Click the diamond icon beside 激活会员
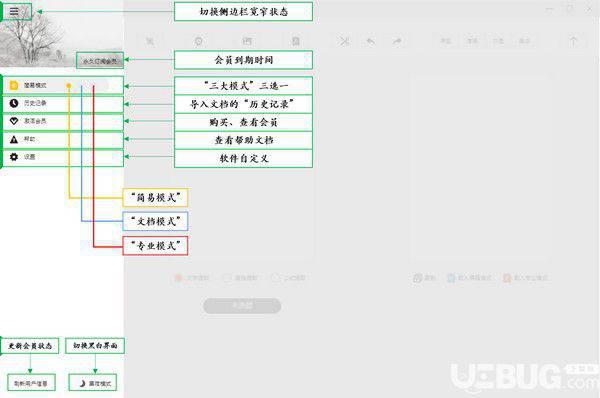 tap(14, 121)
